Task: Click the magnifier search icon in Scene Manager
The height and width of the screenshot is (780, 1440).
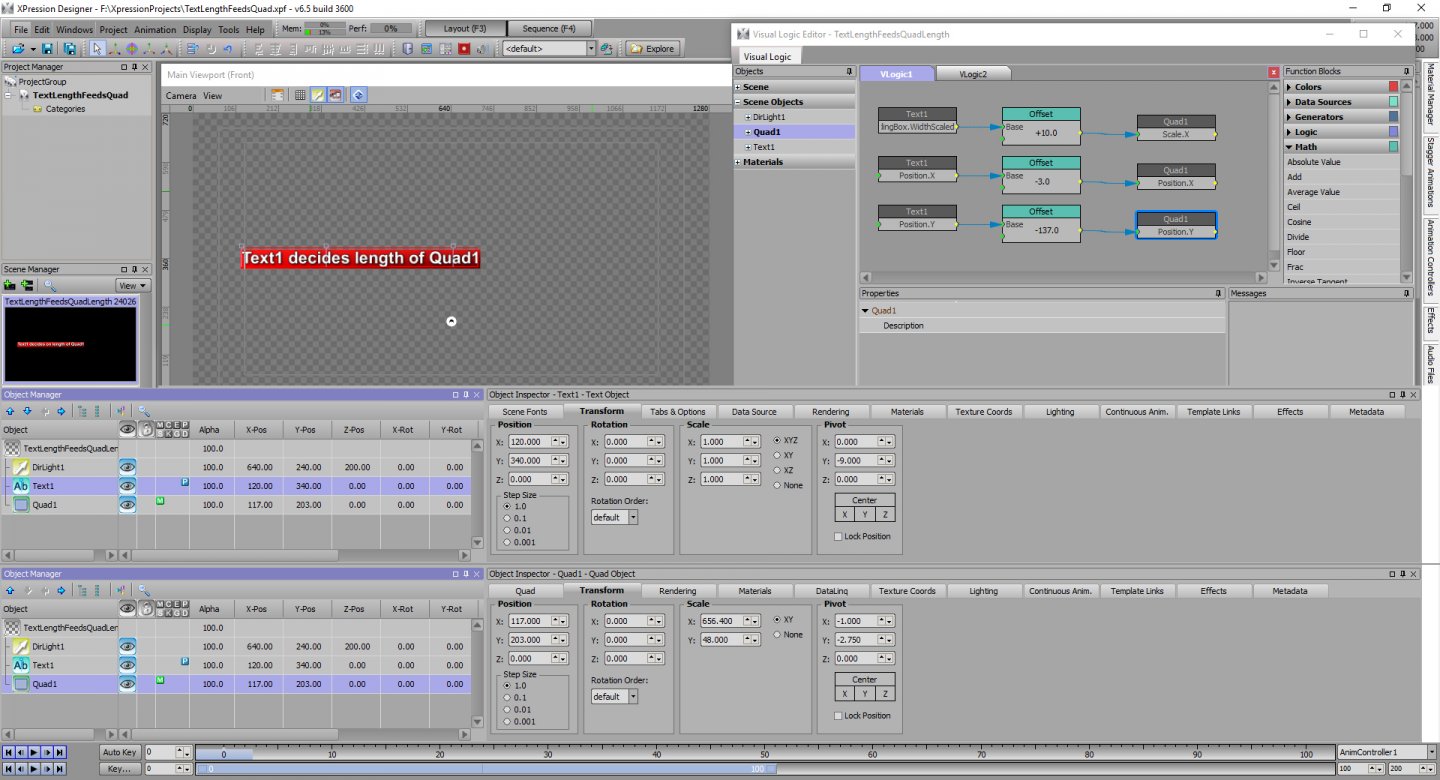Action: point(50,285)
